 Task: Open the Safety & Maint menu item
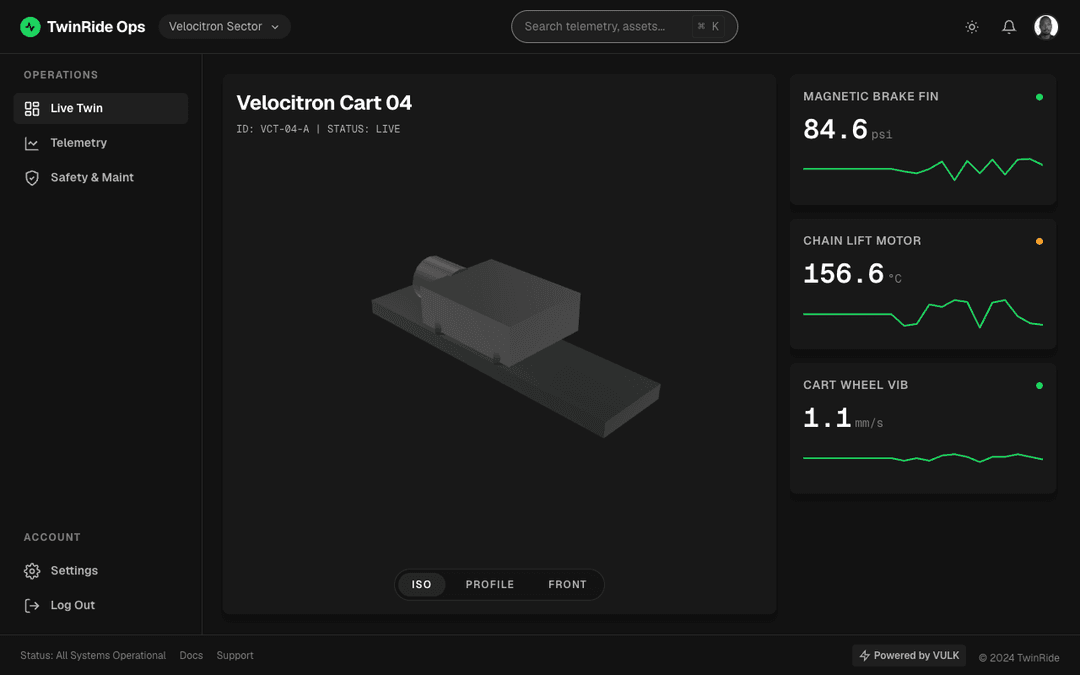[x=101, y=178]
